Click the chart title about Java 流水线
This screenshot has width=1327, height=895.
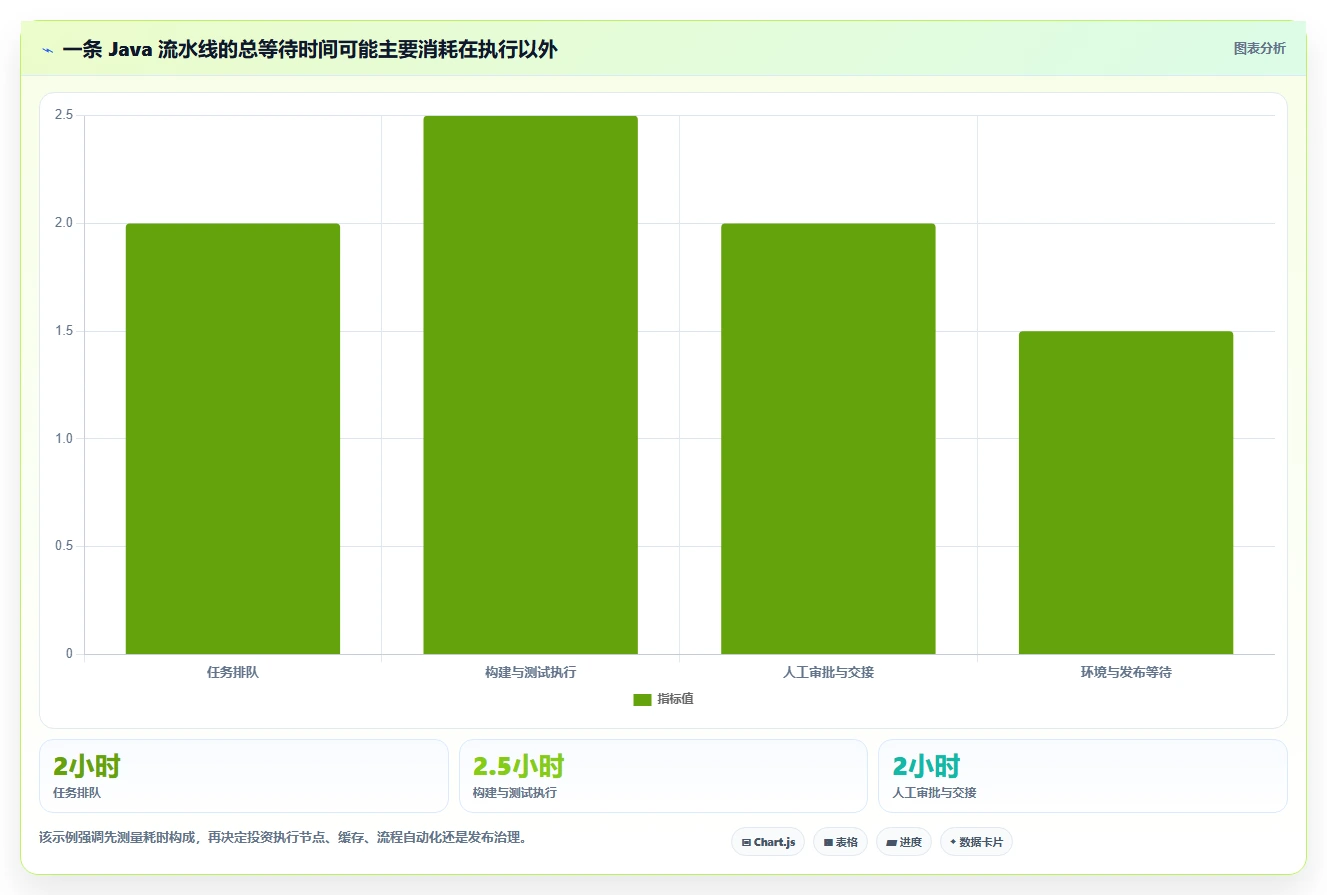(309, 50)
